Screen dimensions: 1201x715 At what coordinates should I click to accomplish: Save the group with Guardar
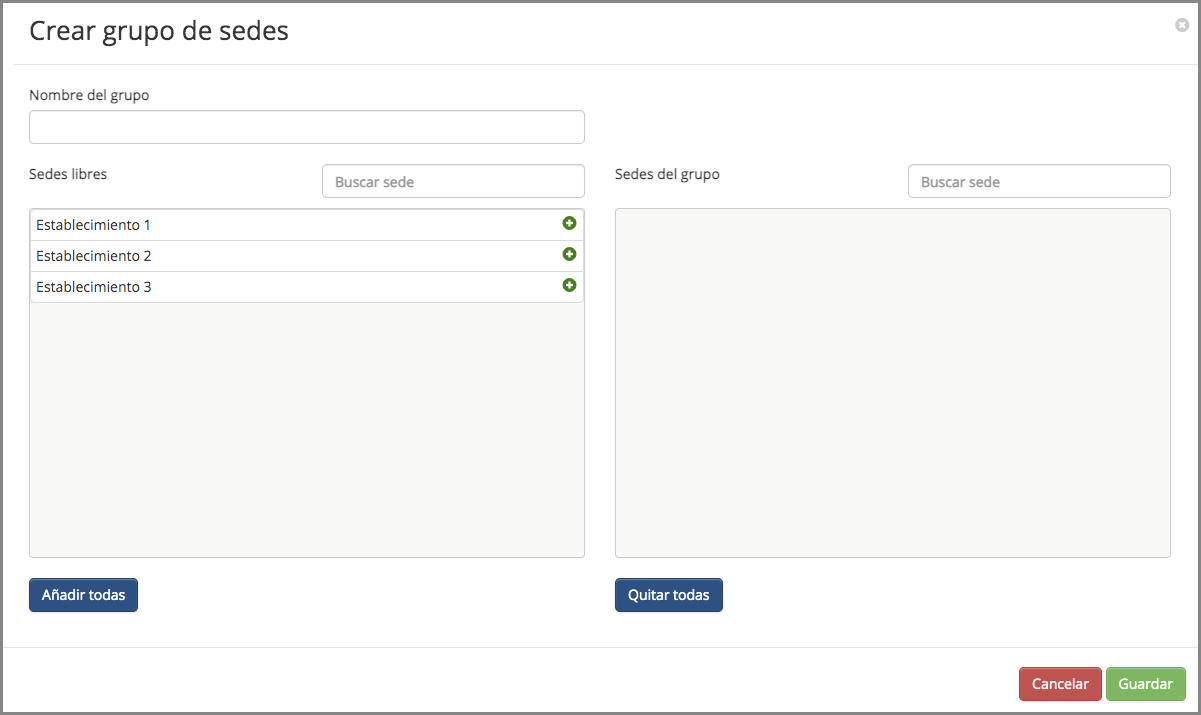point(1145,684)
